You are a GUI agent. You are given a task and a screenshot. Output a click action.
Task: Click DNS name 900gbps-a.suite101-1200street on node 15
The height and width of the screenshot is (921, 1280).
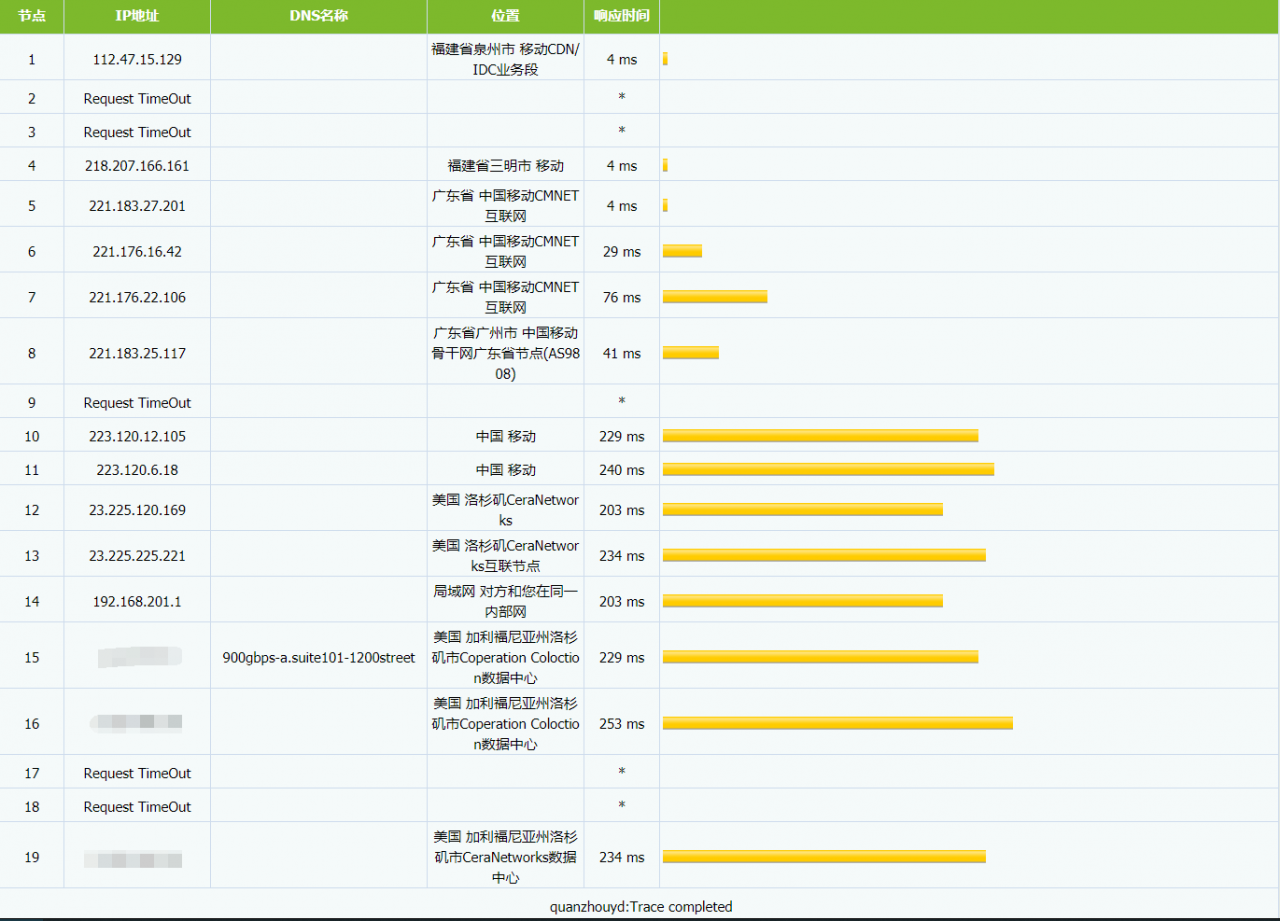tap(318, 657)
